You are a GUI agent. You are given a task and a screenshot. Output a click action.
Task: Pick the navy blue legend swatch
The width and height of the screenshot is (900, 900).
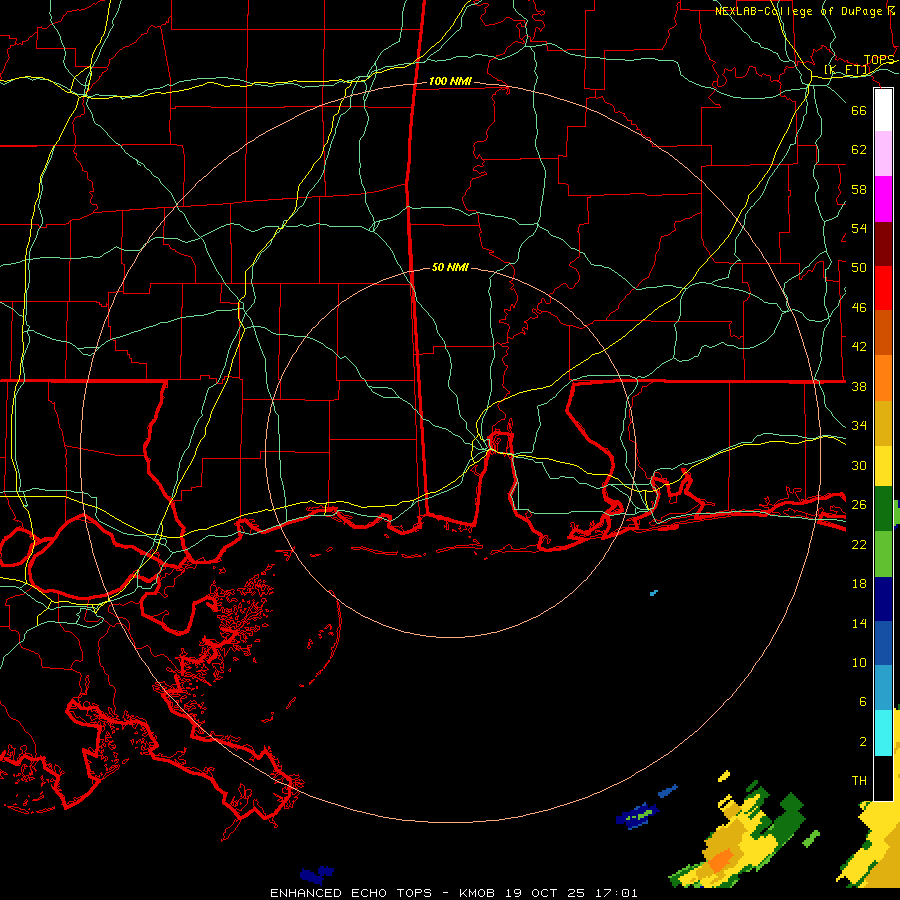click(x=883, y=599)
